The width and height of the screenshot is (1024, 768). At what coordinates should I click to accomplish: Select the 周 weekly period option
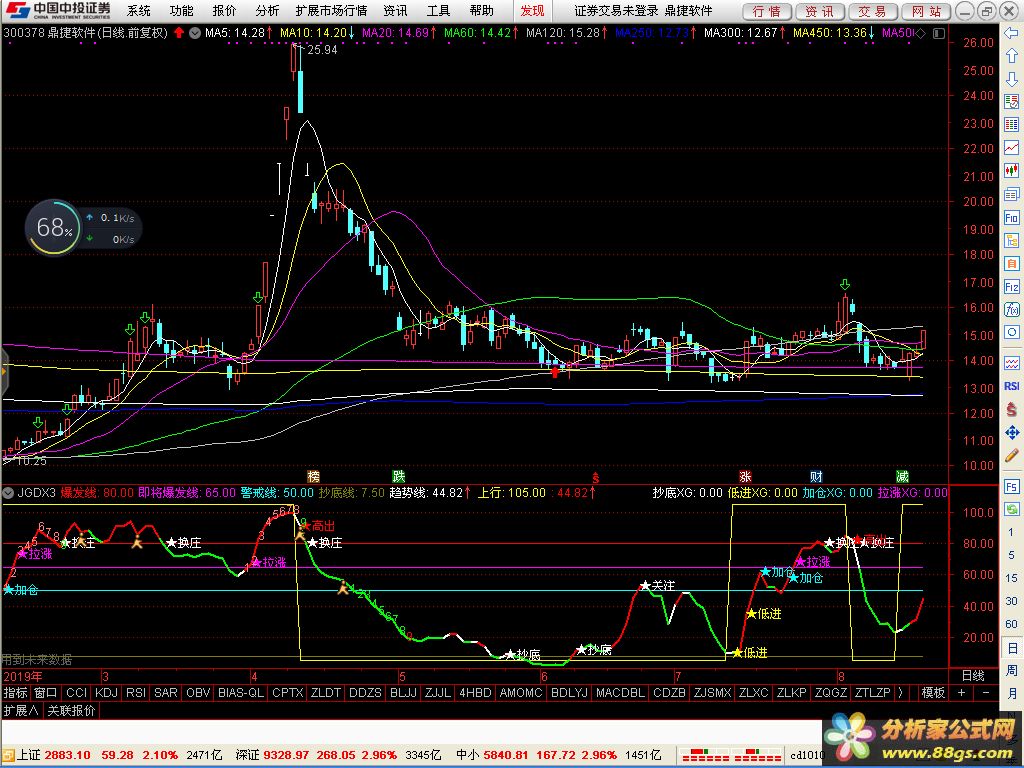coord(1011,671)
